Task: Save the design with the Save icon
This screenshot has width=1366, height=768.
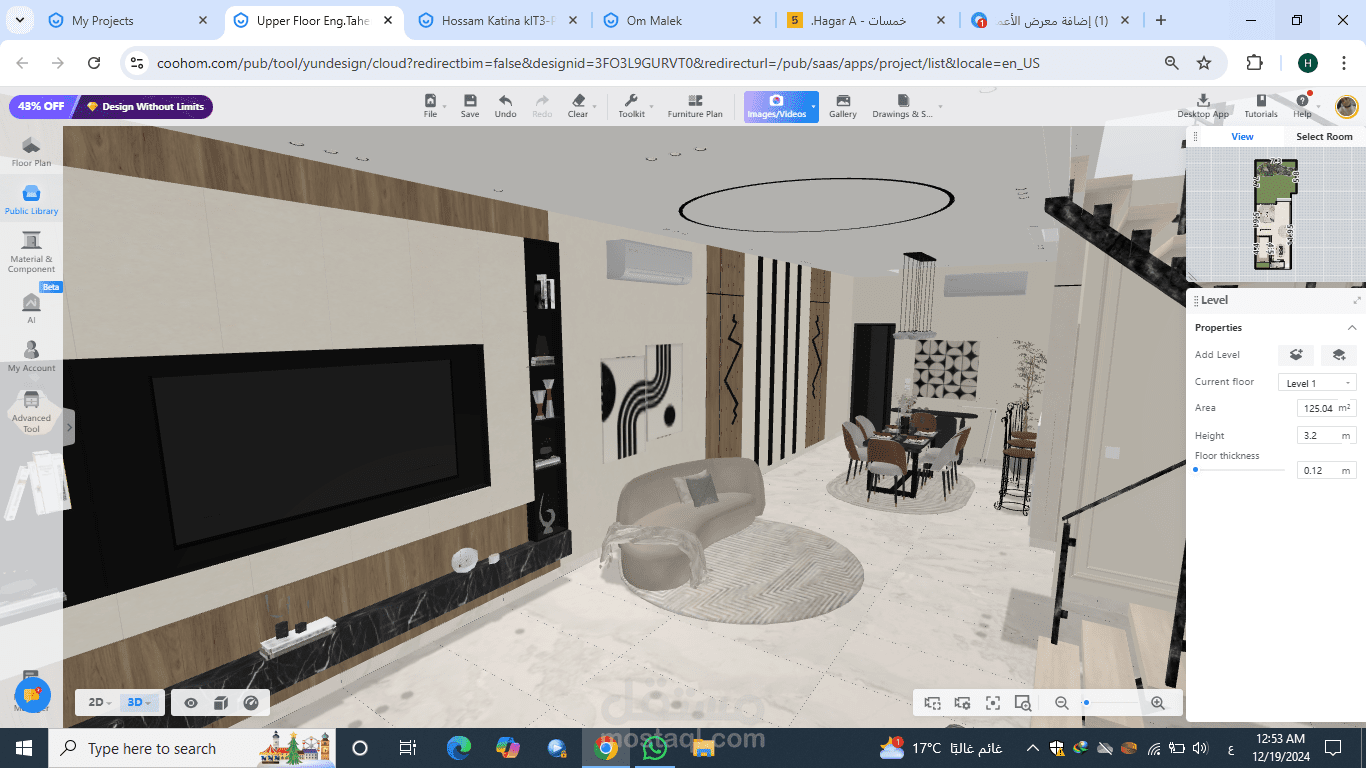Action: [470, 106]
